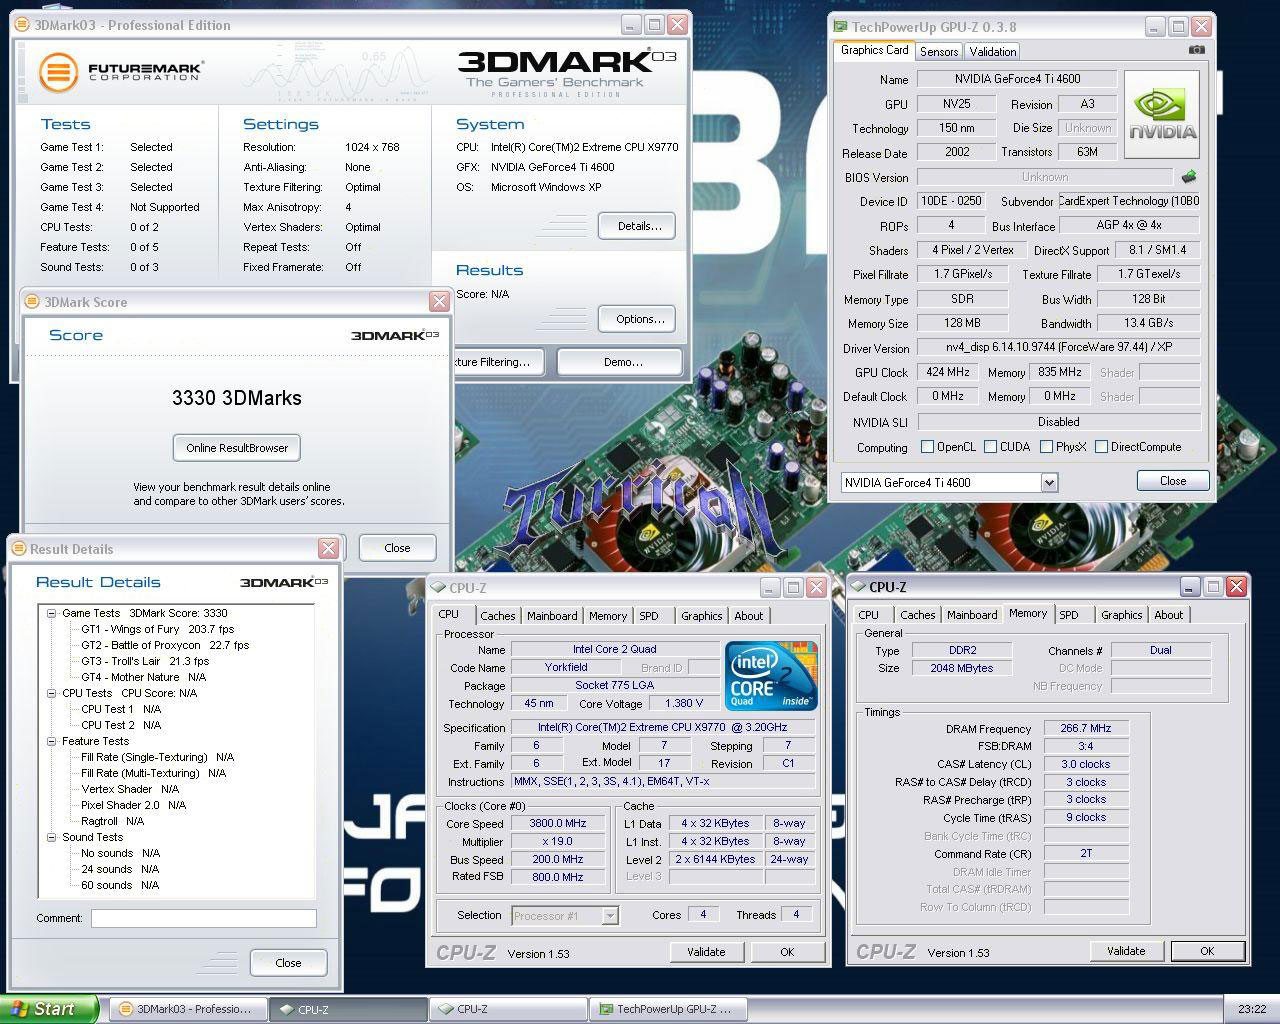Viewport: 1280px width, 1024px height.
Task: Select Pixel Shader 2.0 result row
Action: tap(133, 805)
